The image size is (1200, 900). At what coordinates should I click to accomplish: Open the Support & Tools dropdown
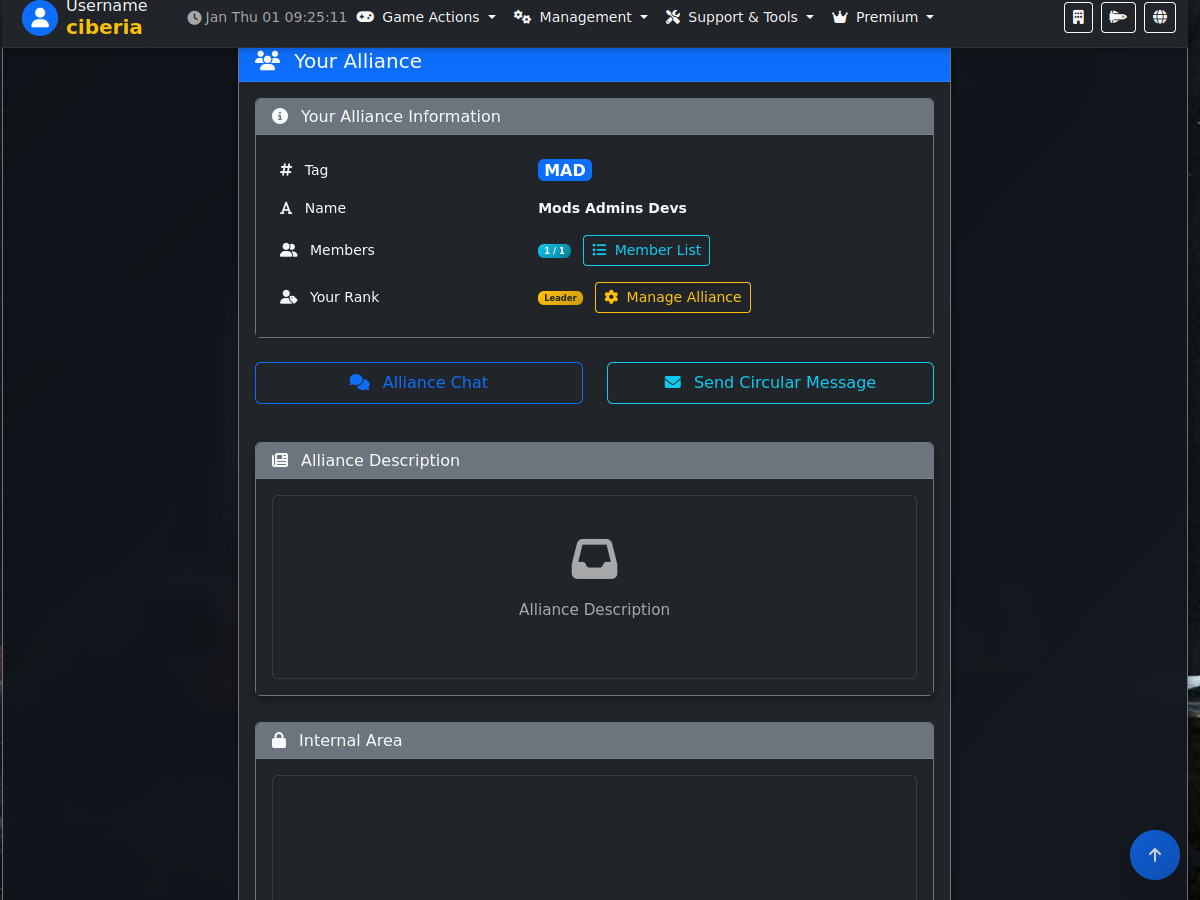[x=740, y=17]
